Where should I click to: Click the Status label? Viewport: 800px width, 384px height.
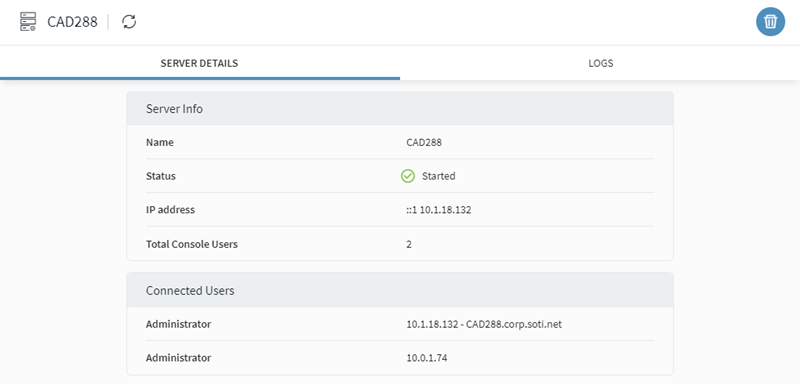tap(161, 176)
